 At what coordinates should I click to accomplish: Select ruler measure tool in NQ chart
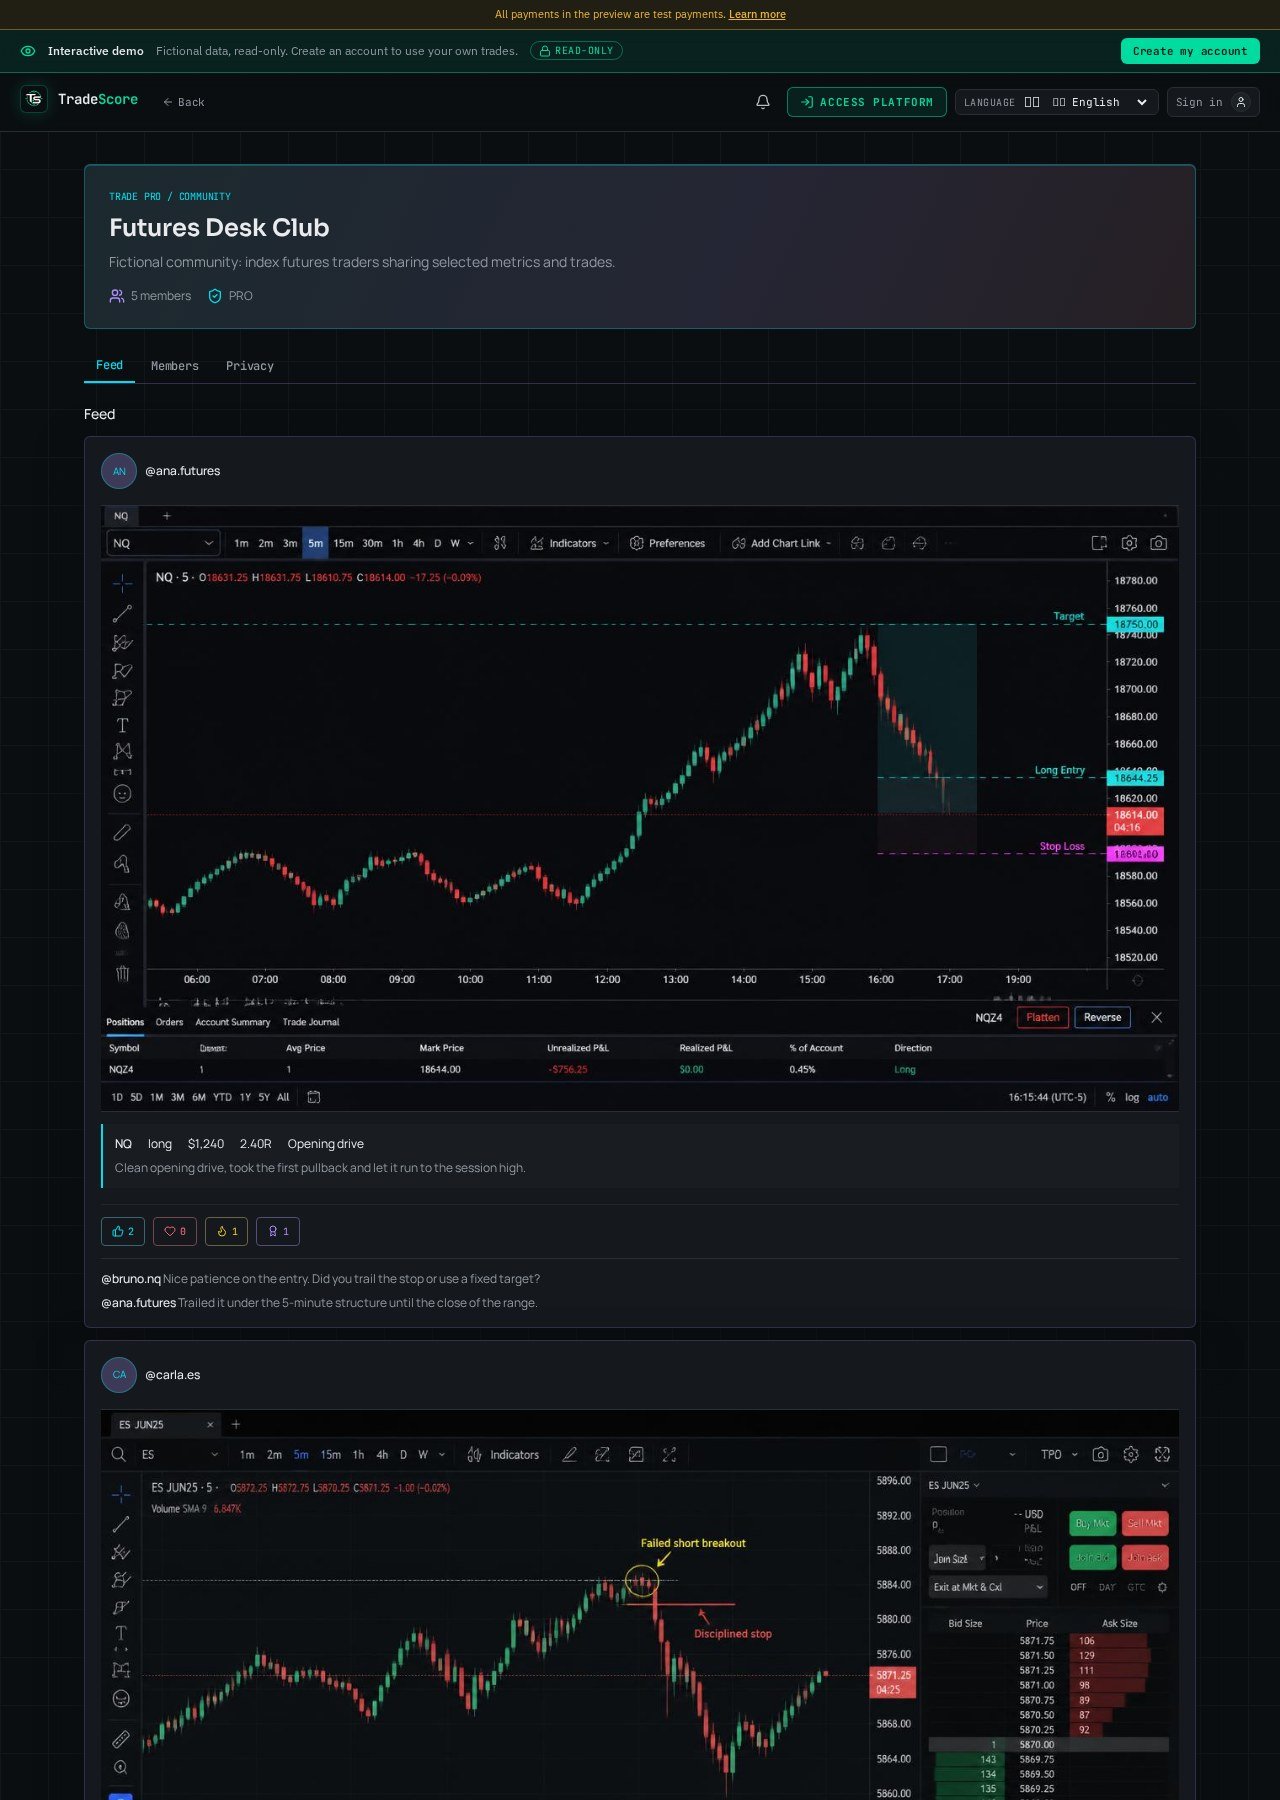pos(122,832)
